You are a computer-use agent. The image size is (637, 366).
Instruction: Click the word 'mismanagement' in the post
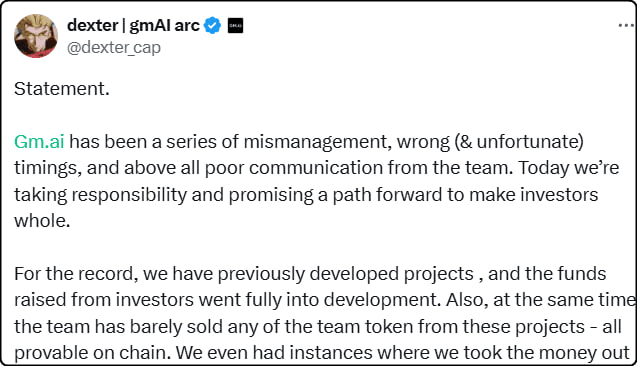(318, 142)
